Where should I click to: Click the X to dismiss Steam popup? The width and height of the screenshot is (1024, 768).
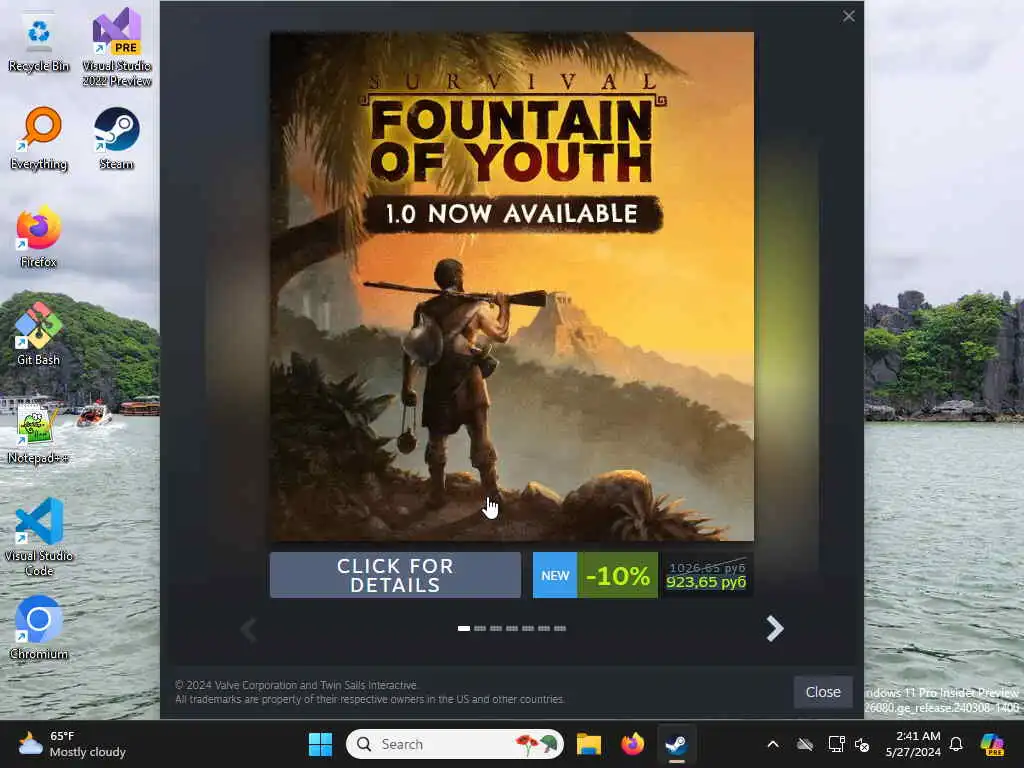(848, 16)
